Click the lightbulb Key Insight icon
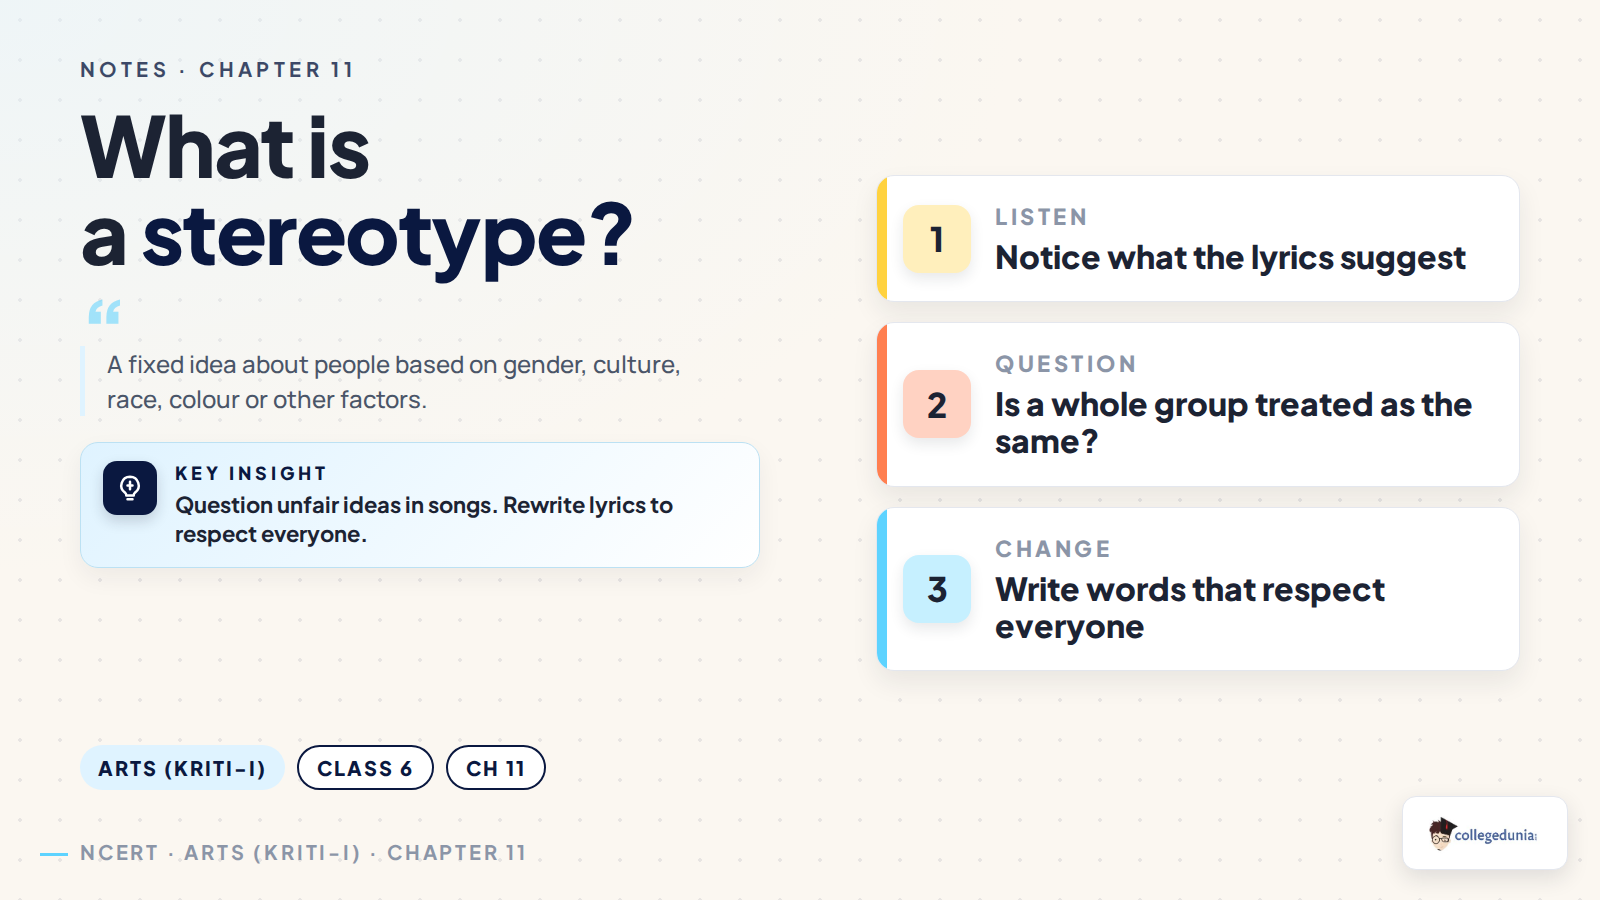Screen dimensions: 1600x900 [x=130, y=488]
